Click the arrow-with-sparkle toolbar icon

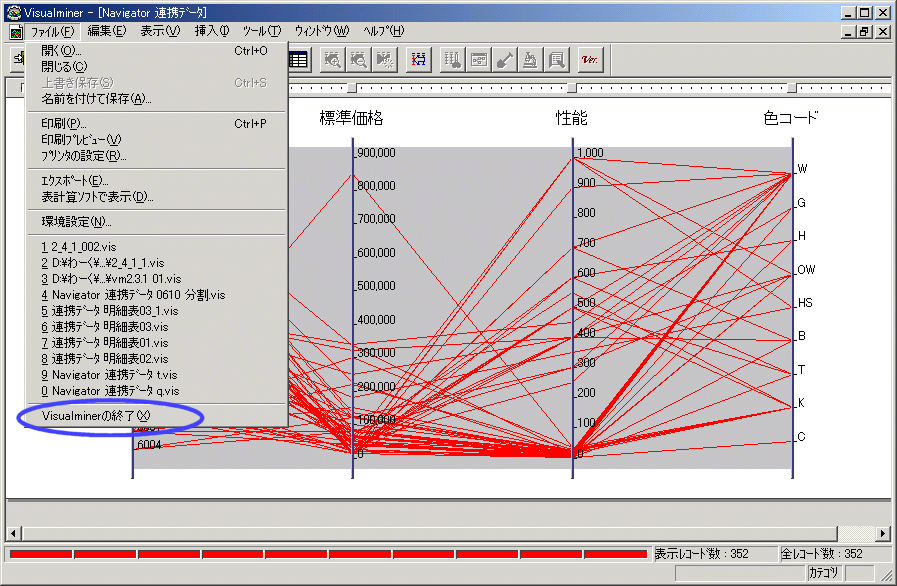click(x=385, y=60)
